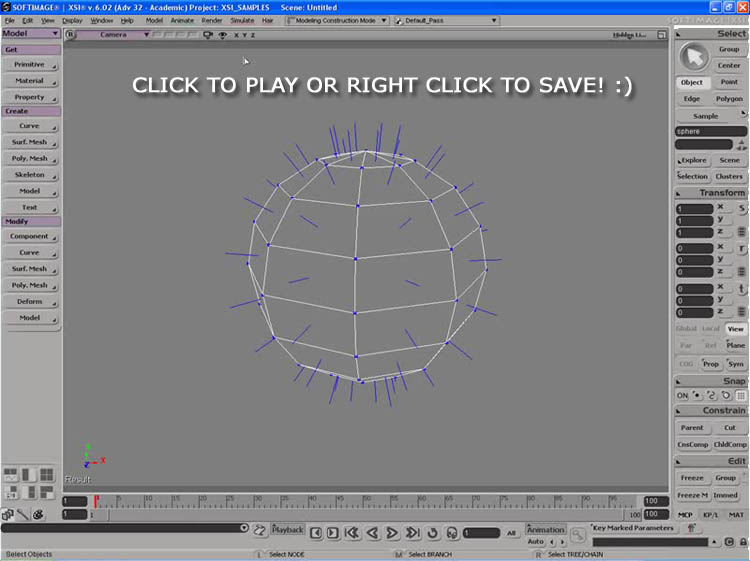
Task: Click the camera view eye icon
Action: 221,35
